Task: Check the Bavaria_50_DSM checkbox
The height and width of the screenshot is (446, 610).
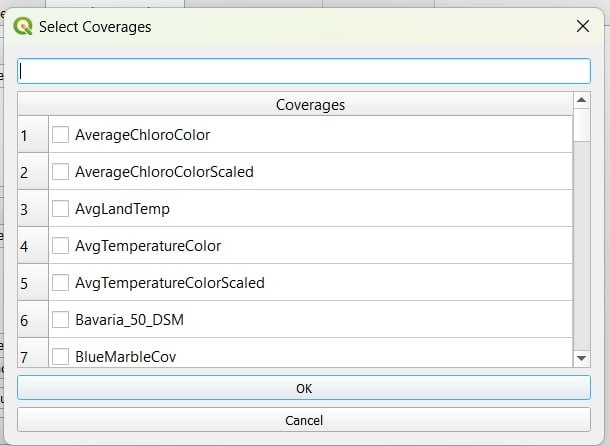Action: (x=61, y=320)
